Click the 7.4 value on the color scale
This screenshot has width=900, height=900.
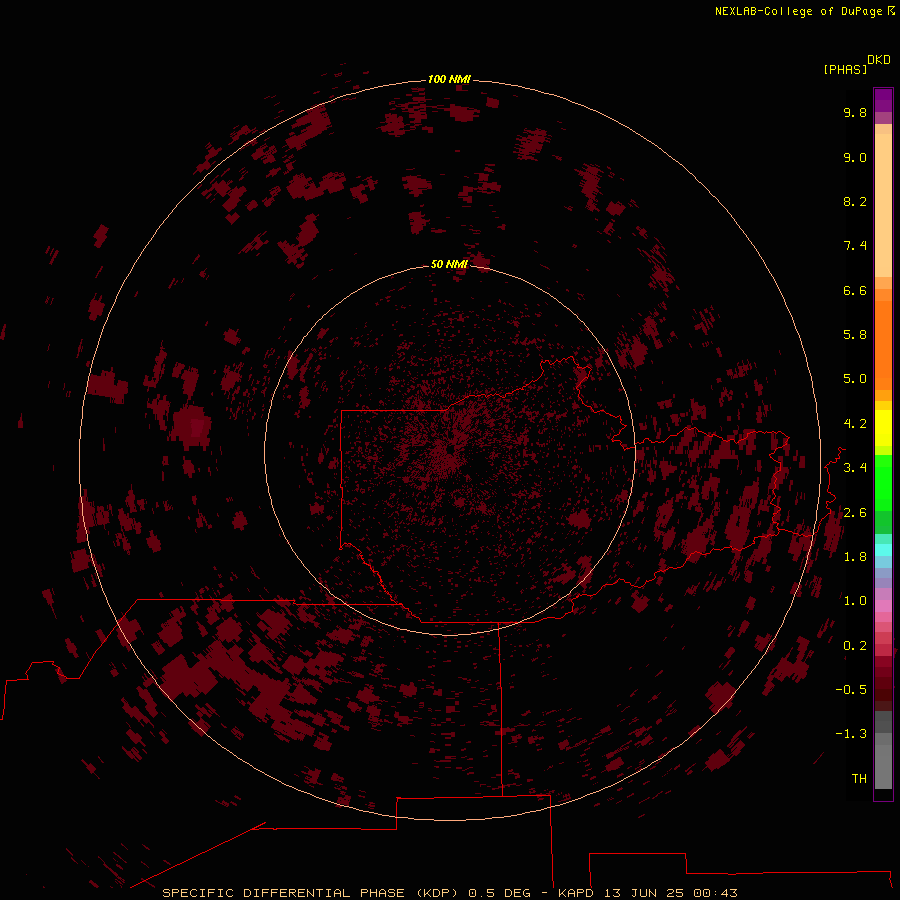855,246
